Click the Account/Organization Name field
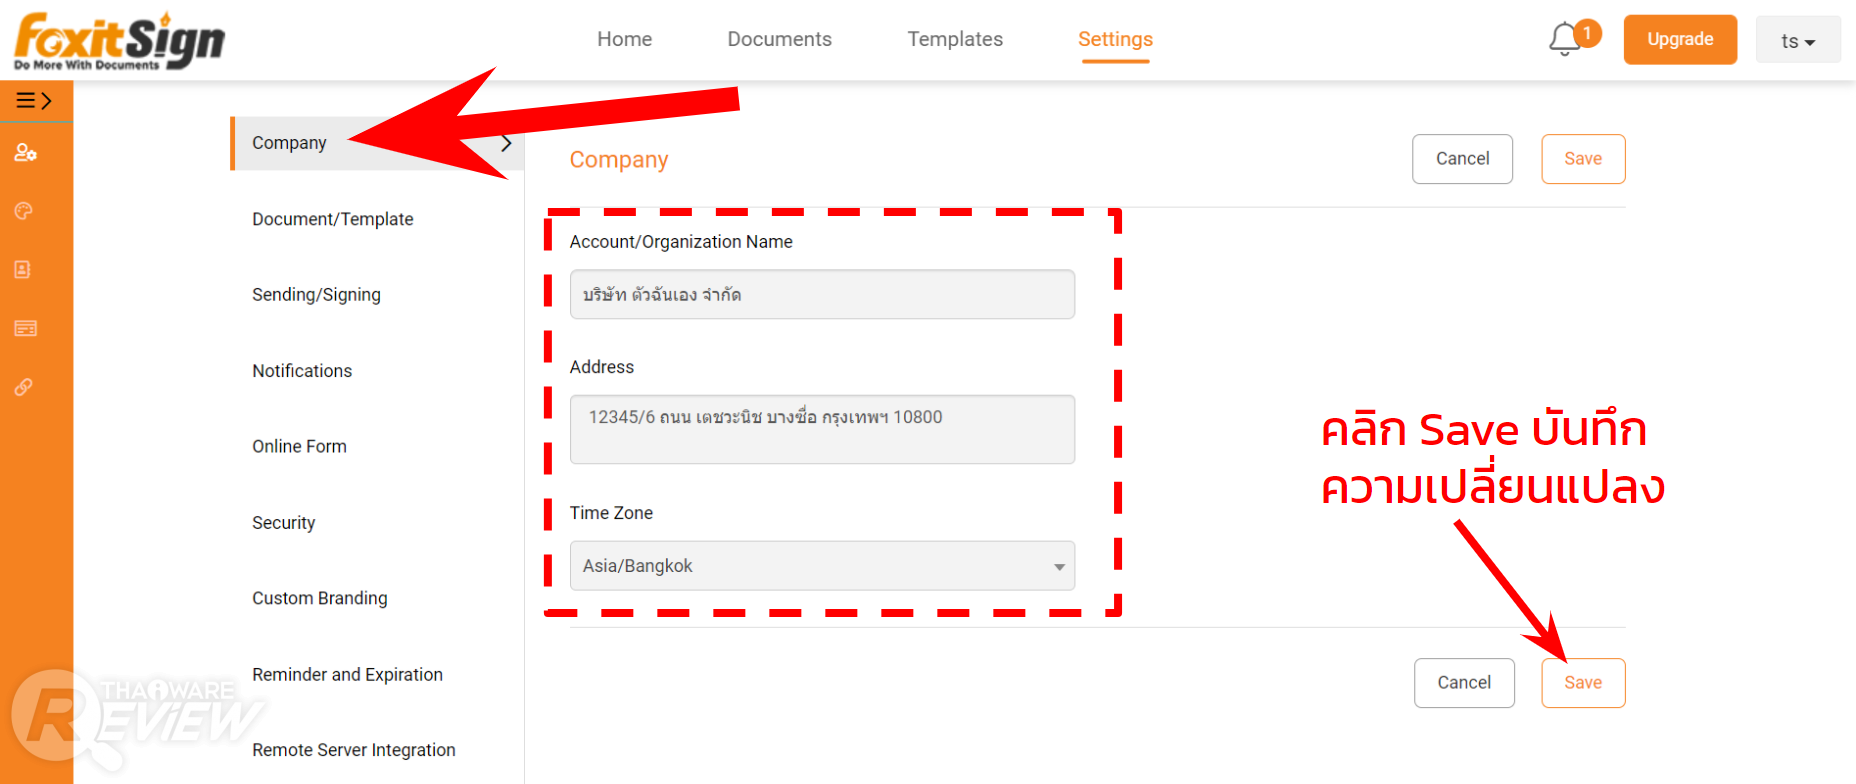The image size is (1856, 784). point(822,295)
